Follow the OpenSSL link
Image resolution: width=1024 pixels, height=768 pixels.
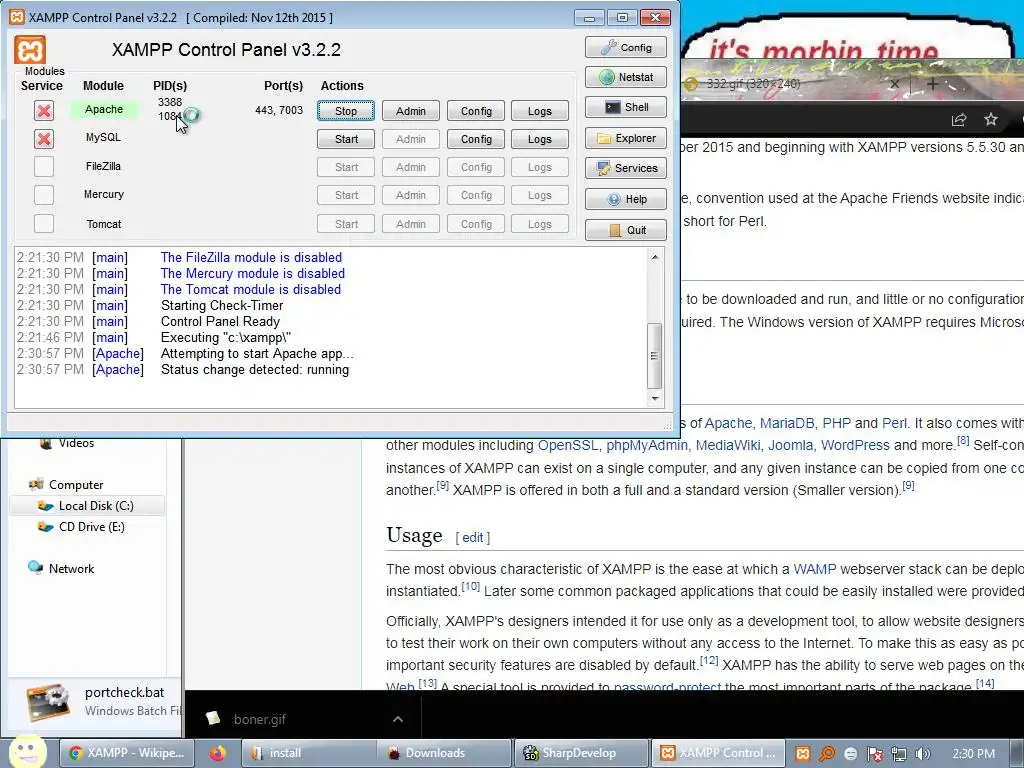pyautogui.click(x=568, y=445)
